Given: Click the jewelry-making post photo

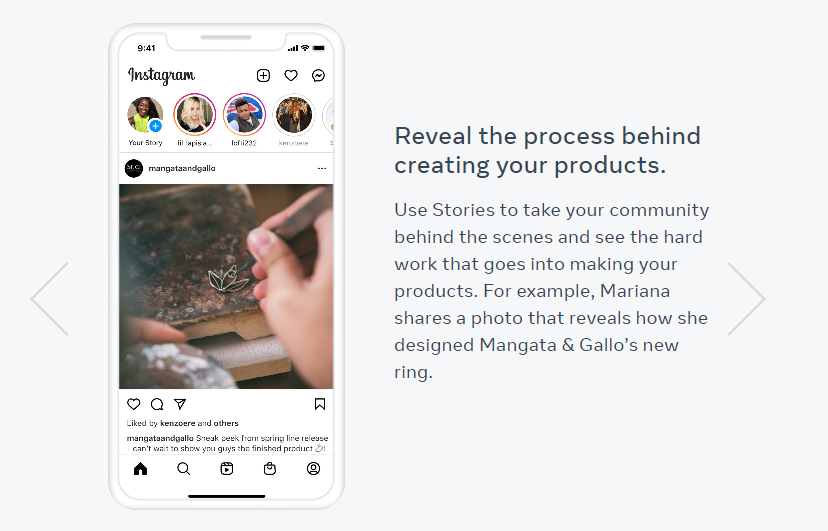Looking at the screenshot, I should pyautogui.click(x=226, y=286).
